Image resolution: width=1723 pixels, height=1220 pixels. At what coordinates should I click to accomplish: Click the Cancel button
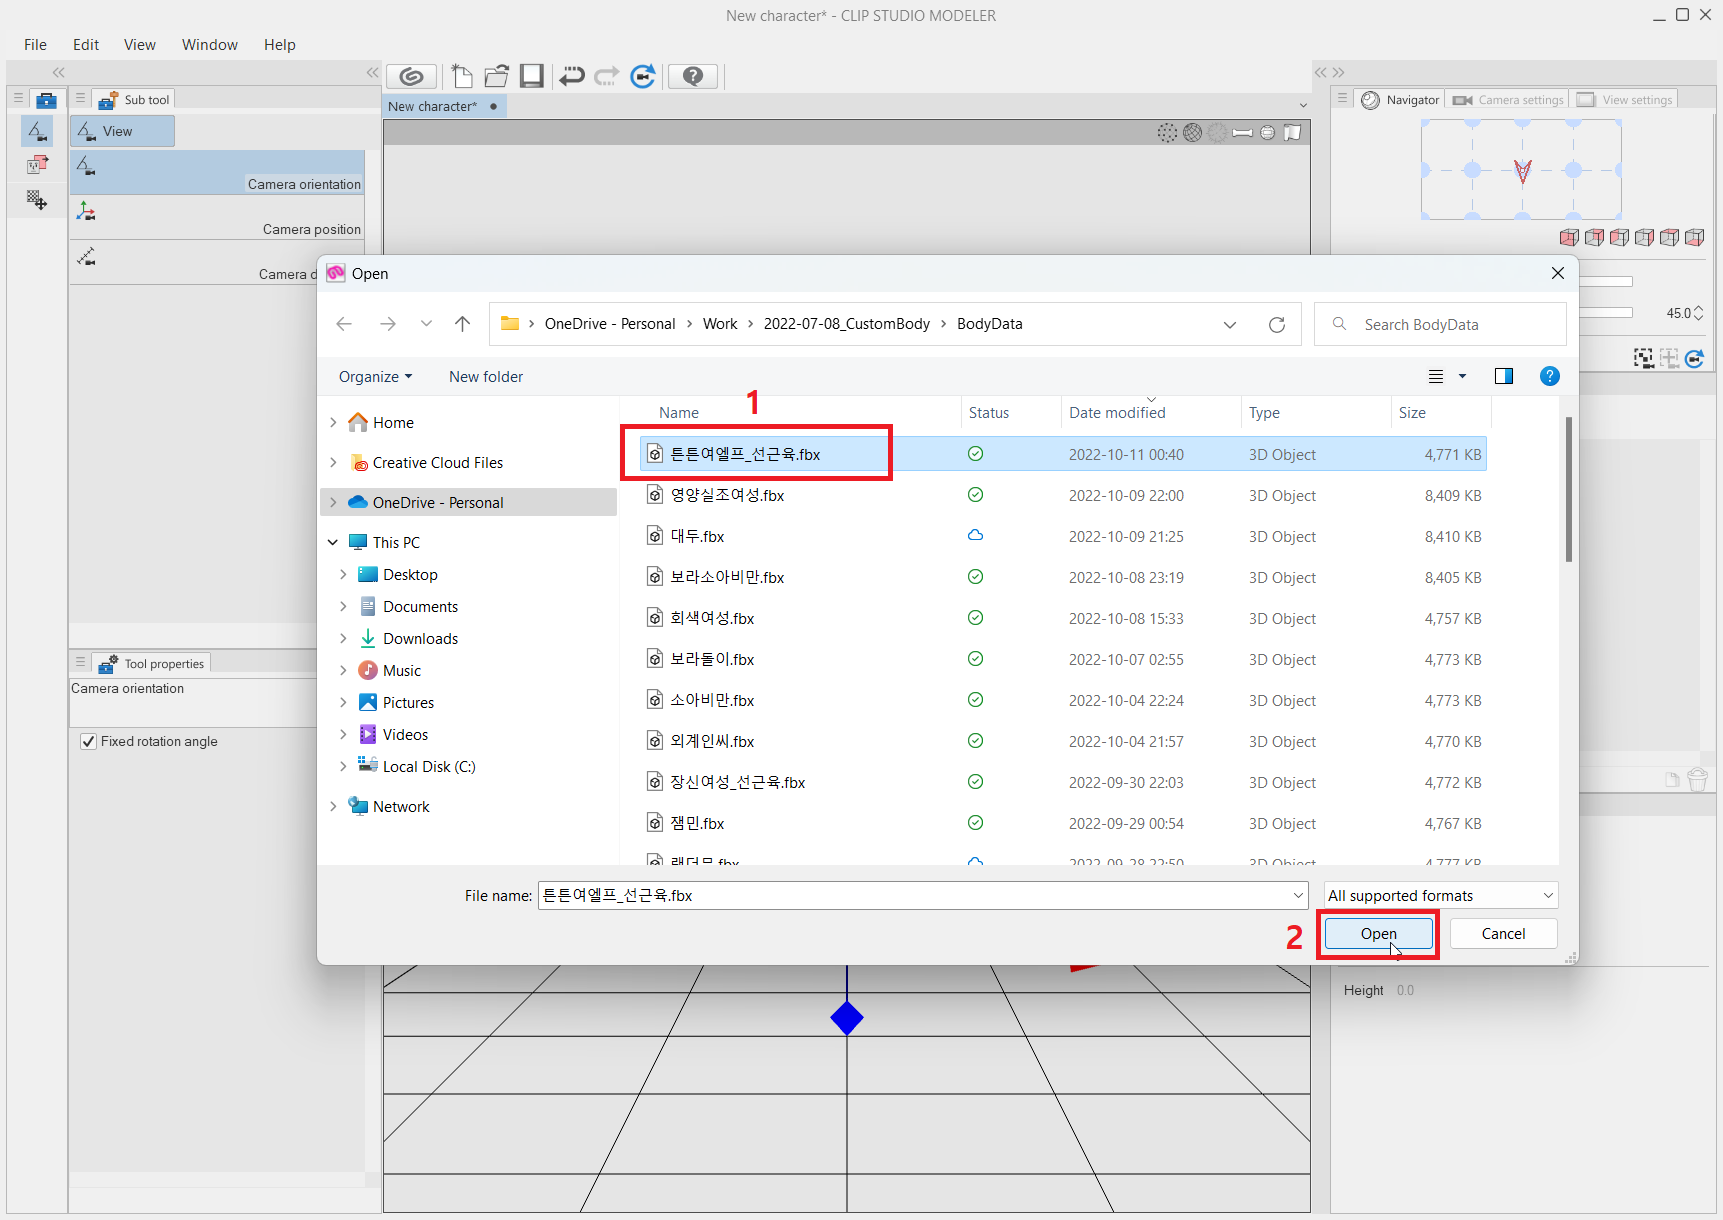[x=1502, y=934]
